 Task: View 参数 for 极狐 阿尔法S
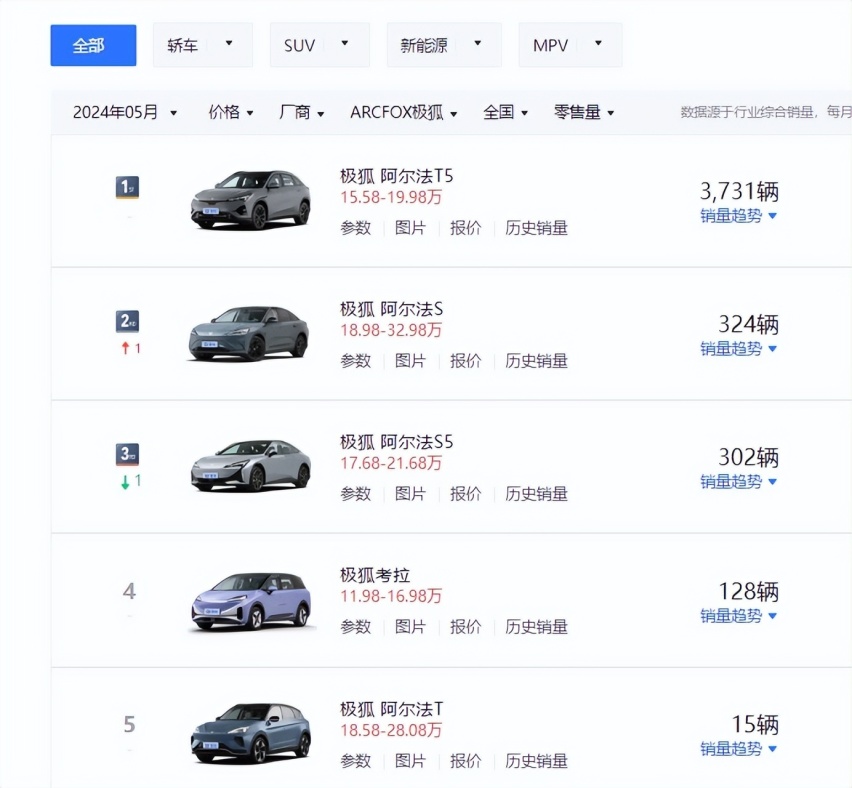[355, 361]
